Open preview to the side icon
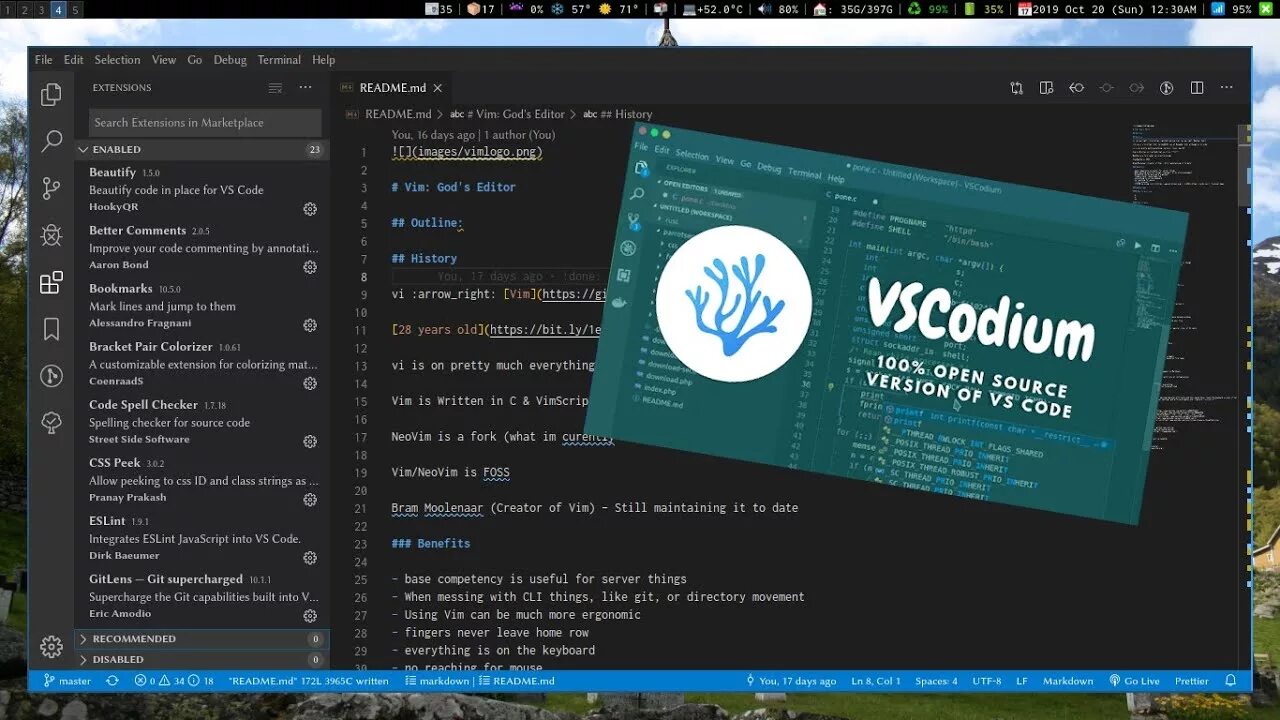 coord(1046,88)
